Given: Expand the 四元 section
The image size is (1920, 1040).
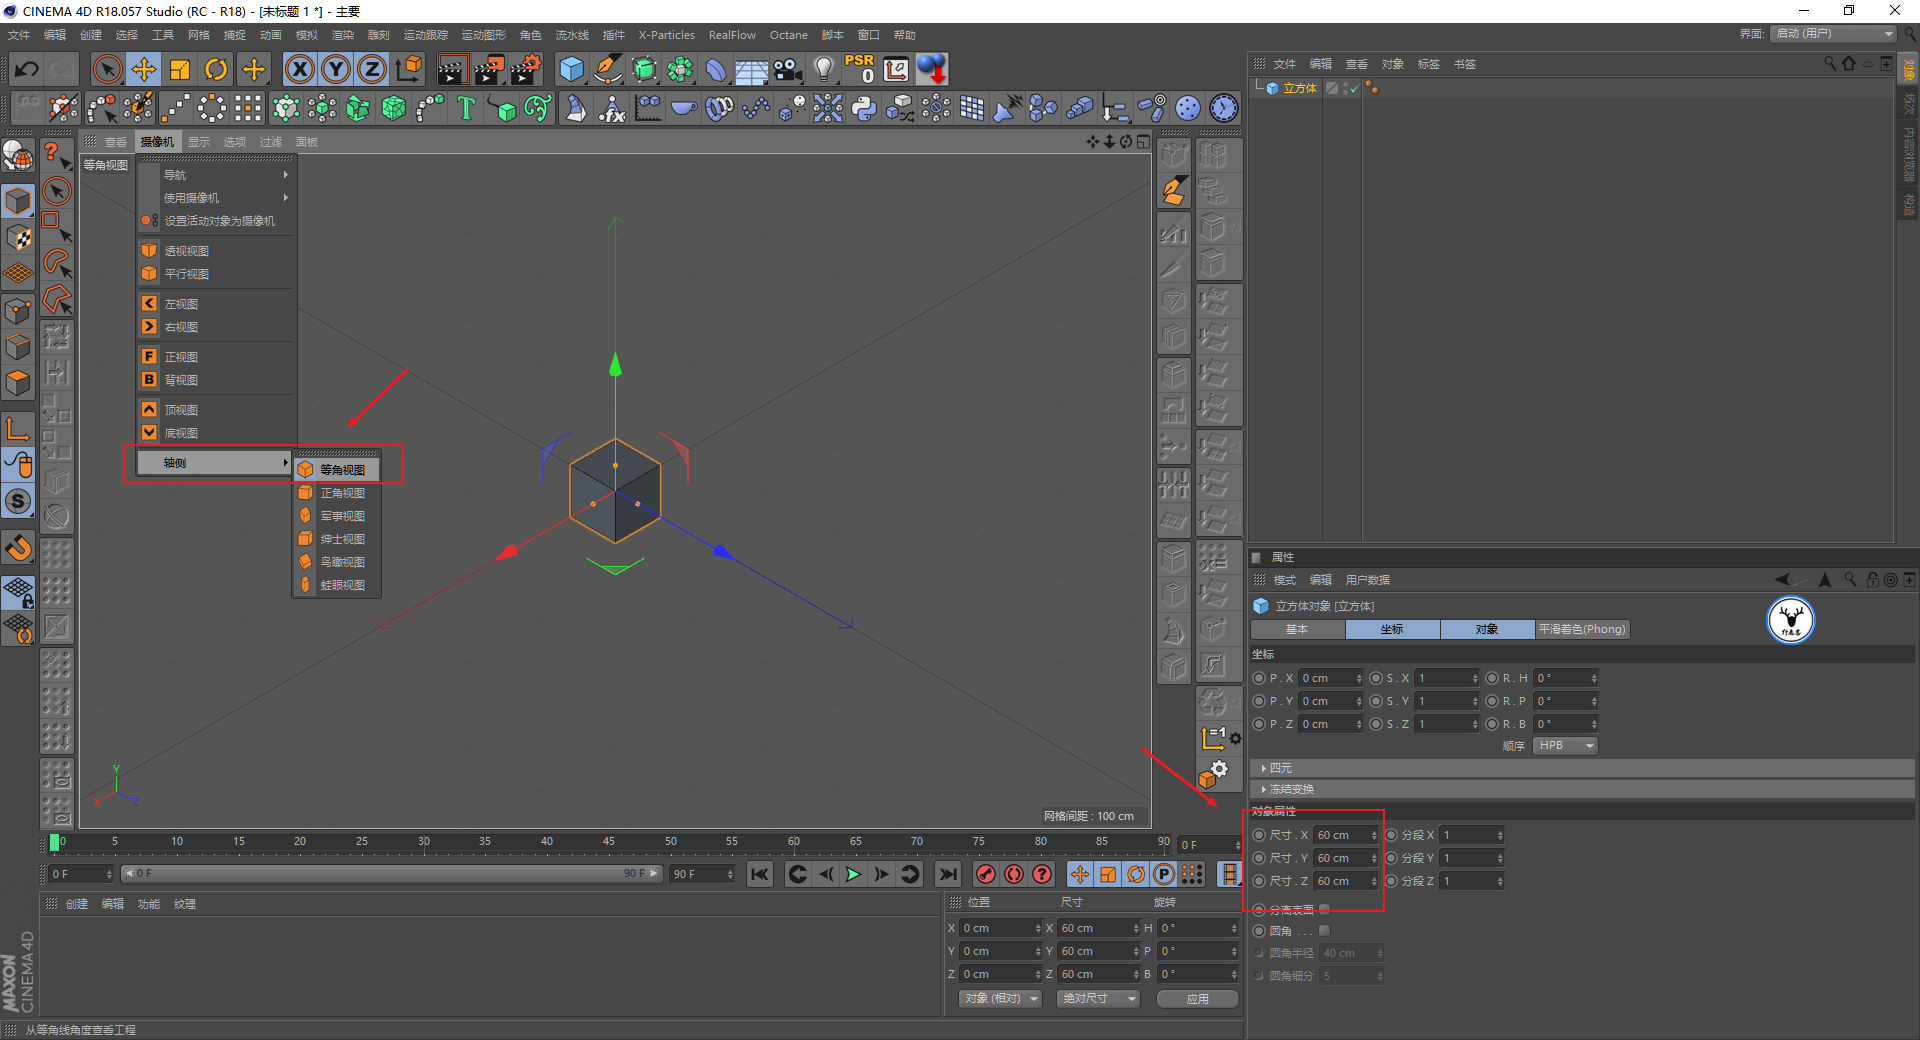Looking at the screenshot, I should pos(1582,768).
